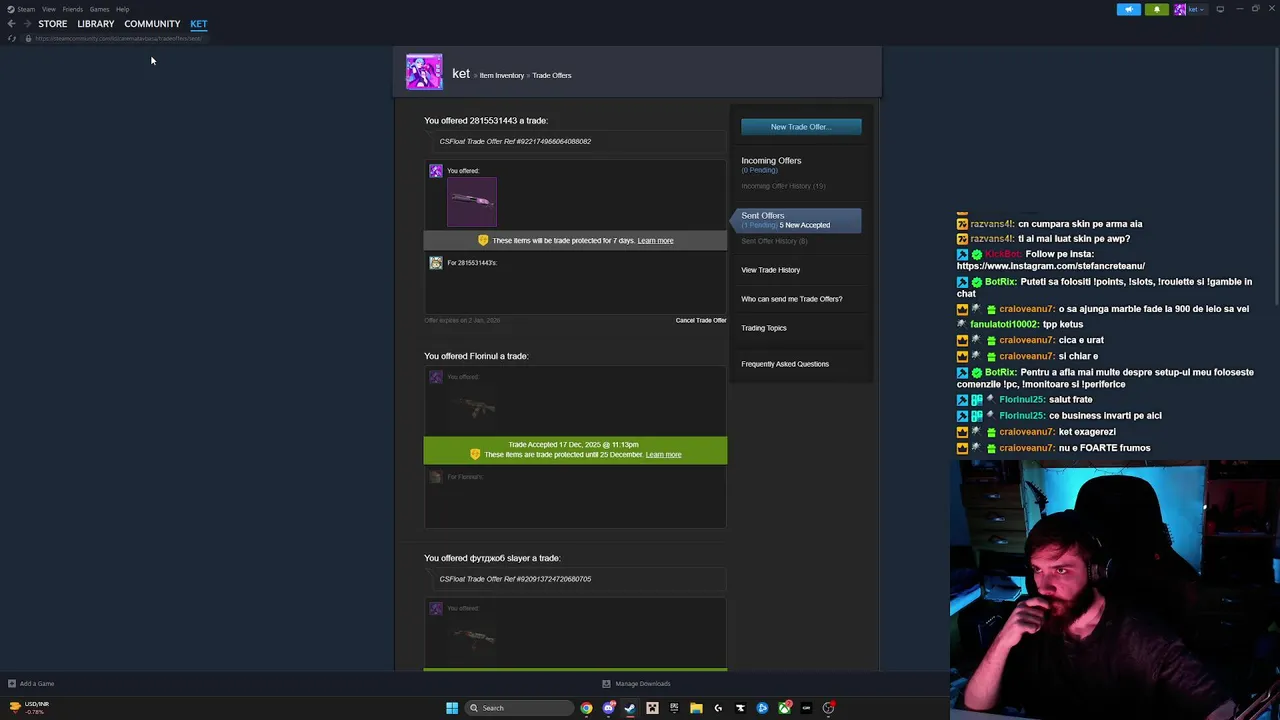The width and height of the screenshot is (1280, 720).
Task: Open the Friends menu
Action: coord(72,9)
